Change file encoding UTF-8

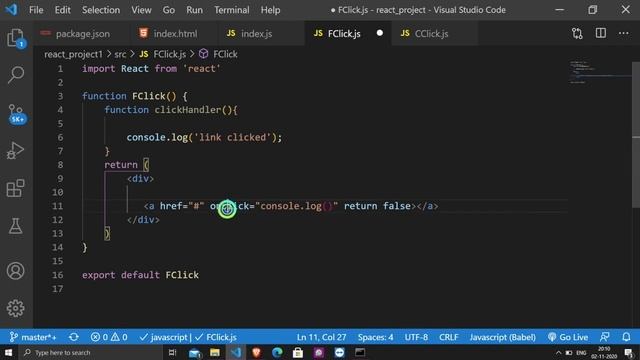pos(416,337)
